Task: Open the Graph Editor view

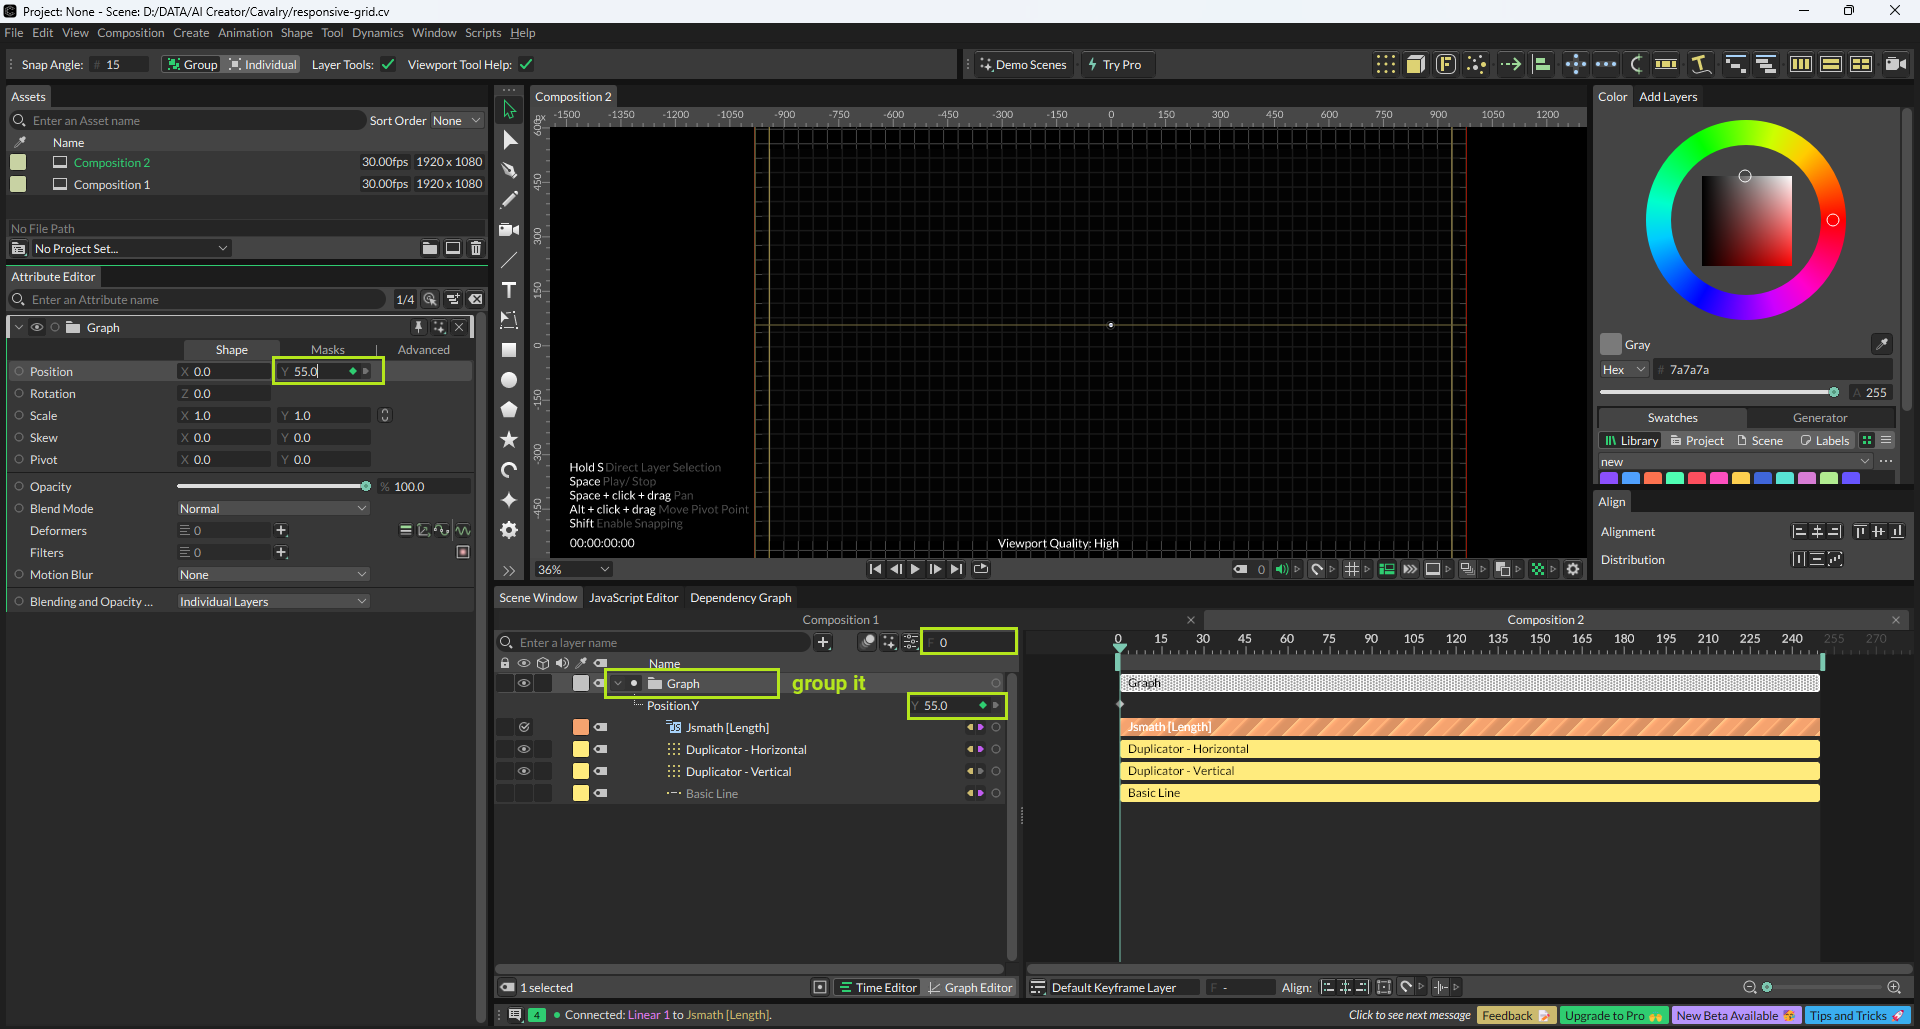Action: click(969, 987)
